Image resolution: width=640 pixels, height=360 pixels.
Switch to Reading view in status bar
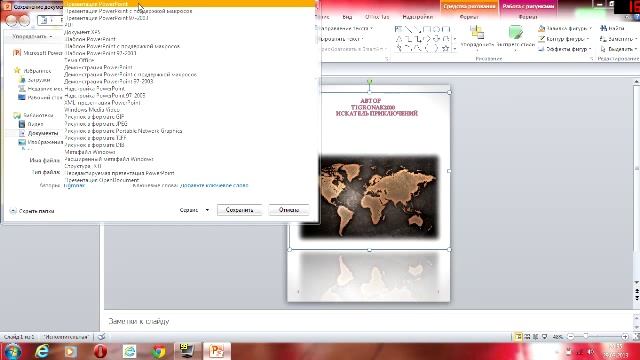pos(536,337)
